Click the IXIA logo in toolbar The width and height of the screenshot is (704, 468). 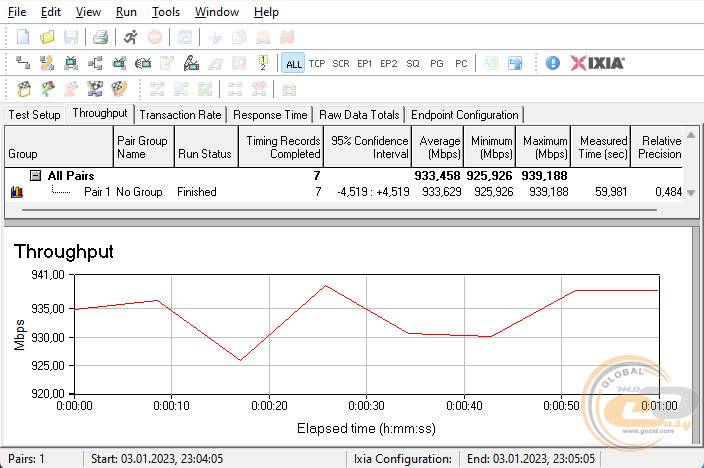click(597, 63)
